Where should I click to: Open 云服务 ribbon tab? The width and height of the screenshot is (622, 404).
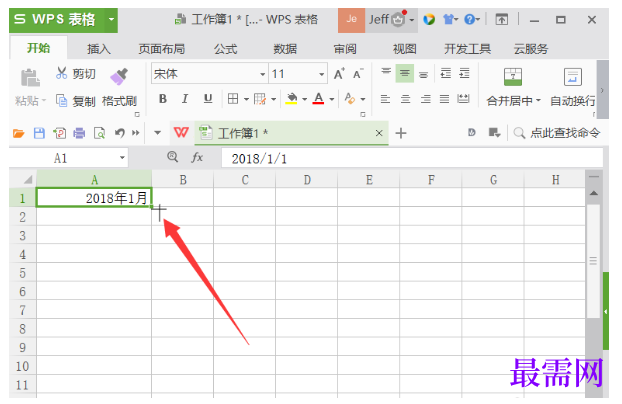(x=531, y=49)
